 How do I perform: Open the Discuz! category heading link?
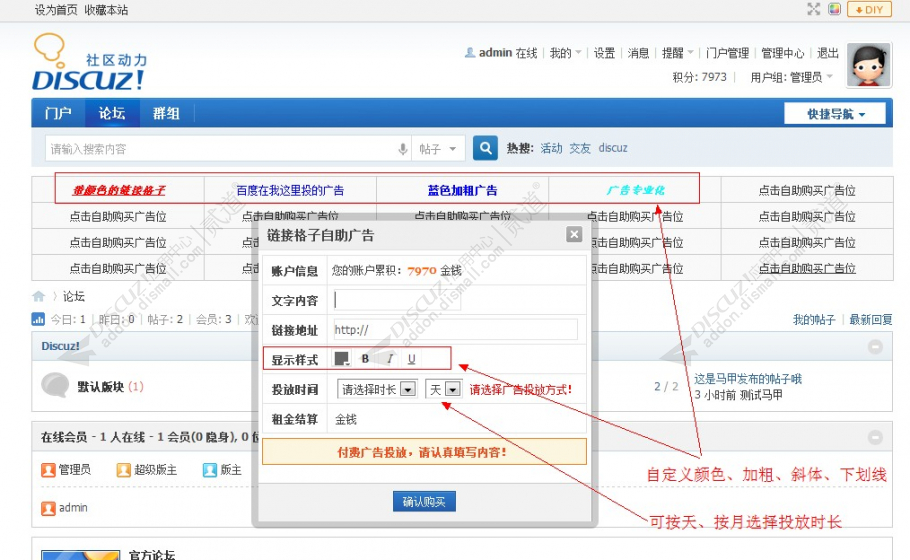pyautogui.click(x=60, y=346)
